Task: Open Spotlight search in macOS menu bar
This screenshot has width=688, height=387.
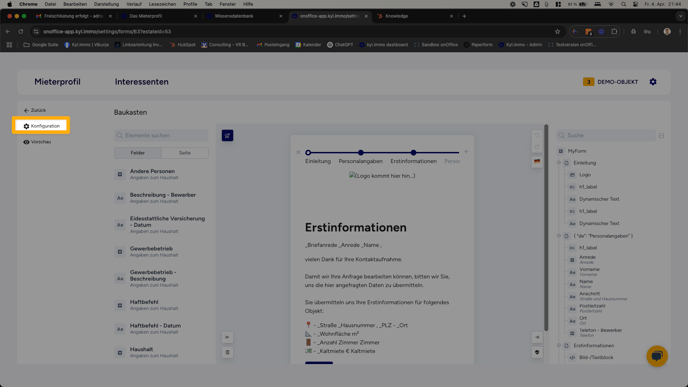Action: click(x=624, y=4)
